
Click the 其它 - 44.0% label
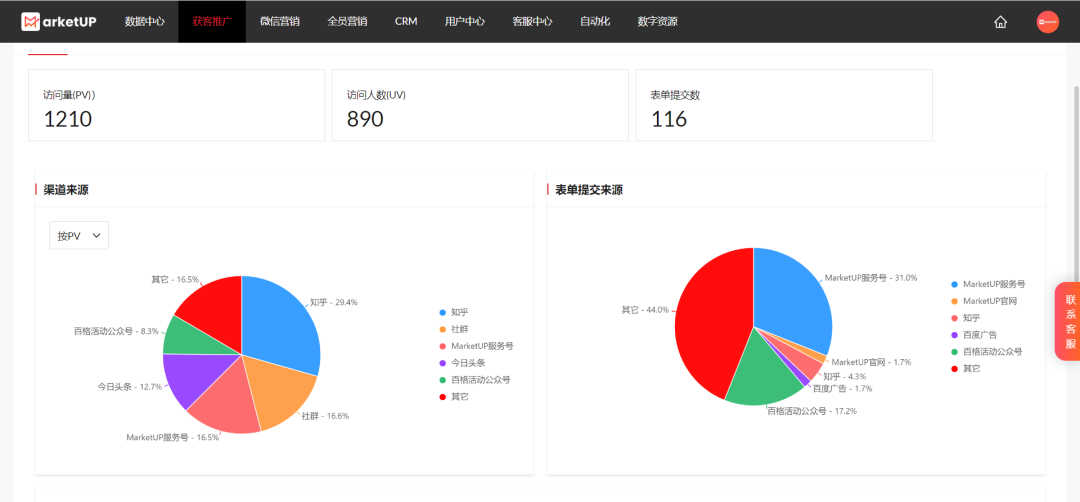[645, 310]
